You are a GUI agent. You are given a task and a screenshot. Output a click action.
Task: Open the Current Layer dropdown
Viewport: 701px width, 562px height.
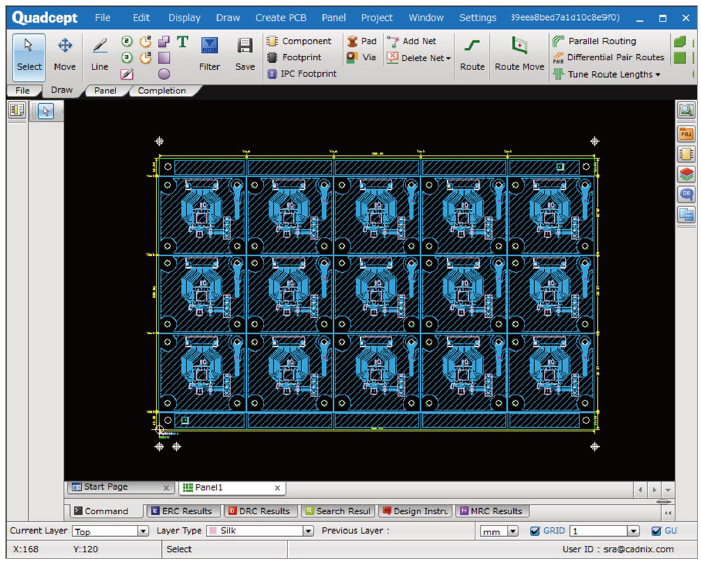[x=143, y=531]
